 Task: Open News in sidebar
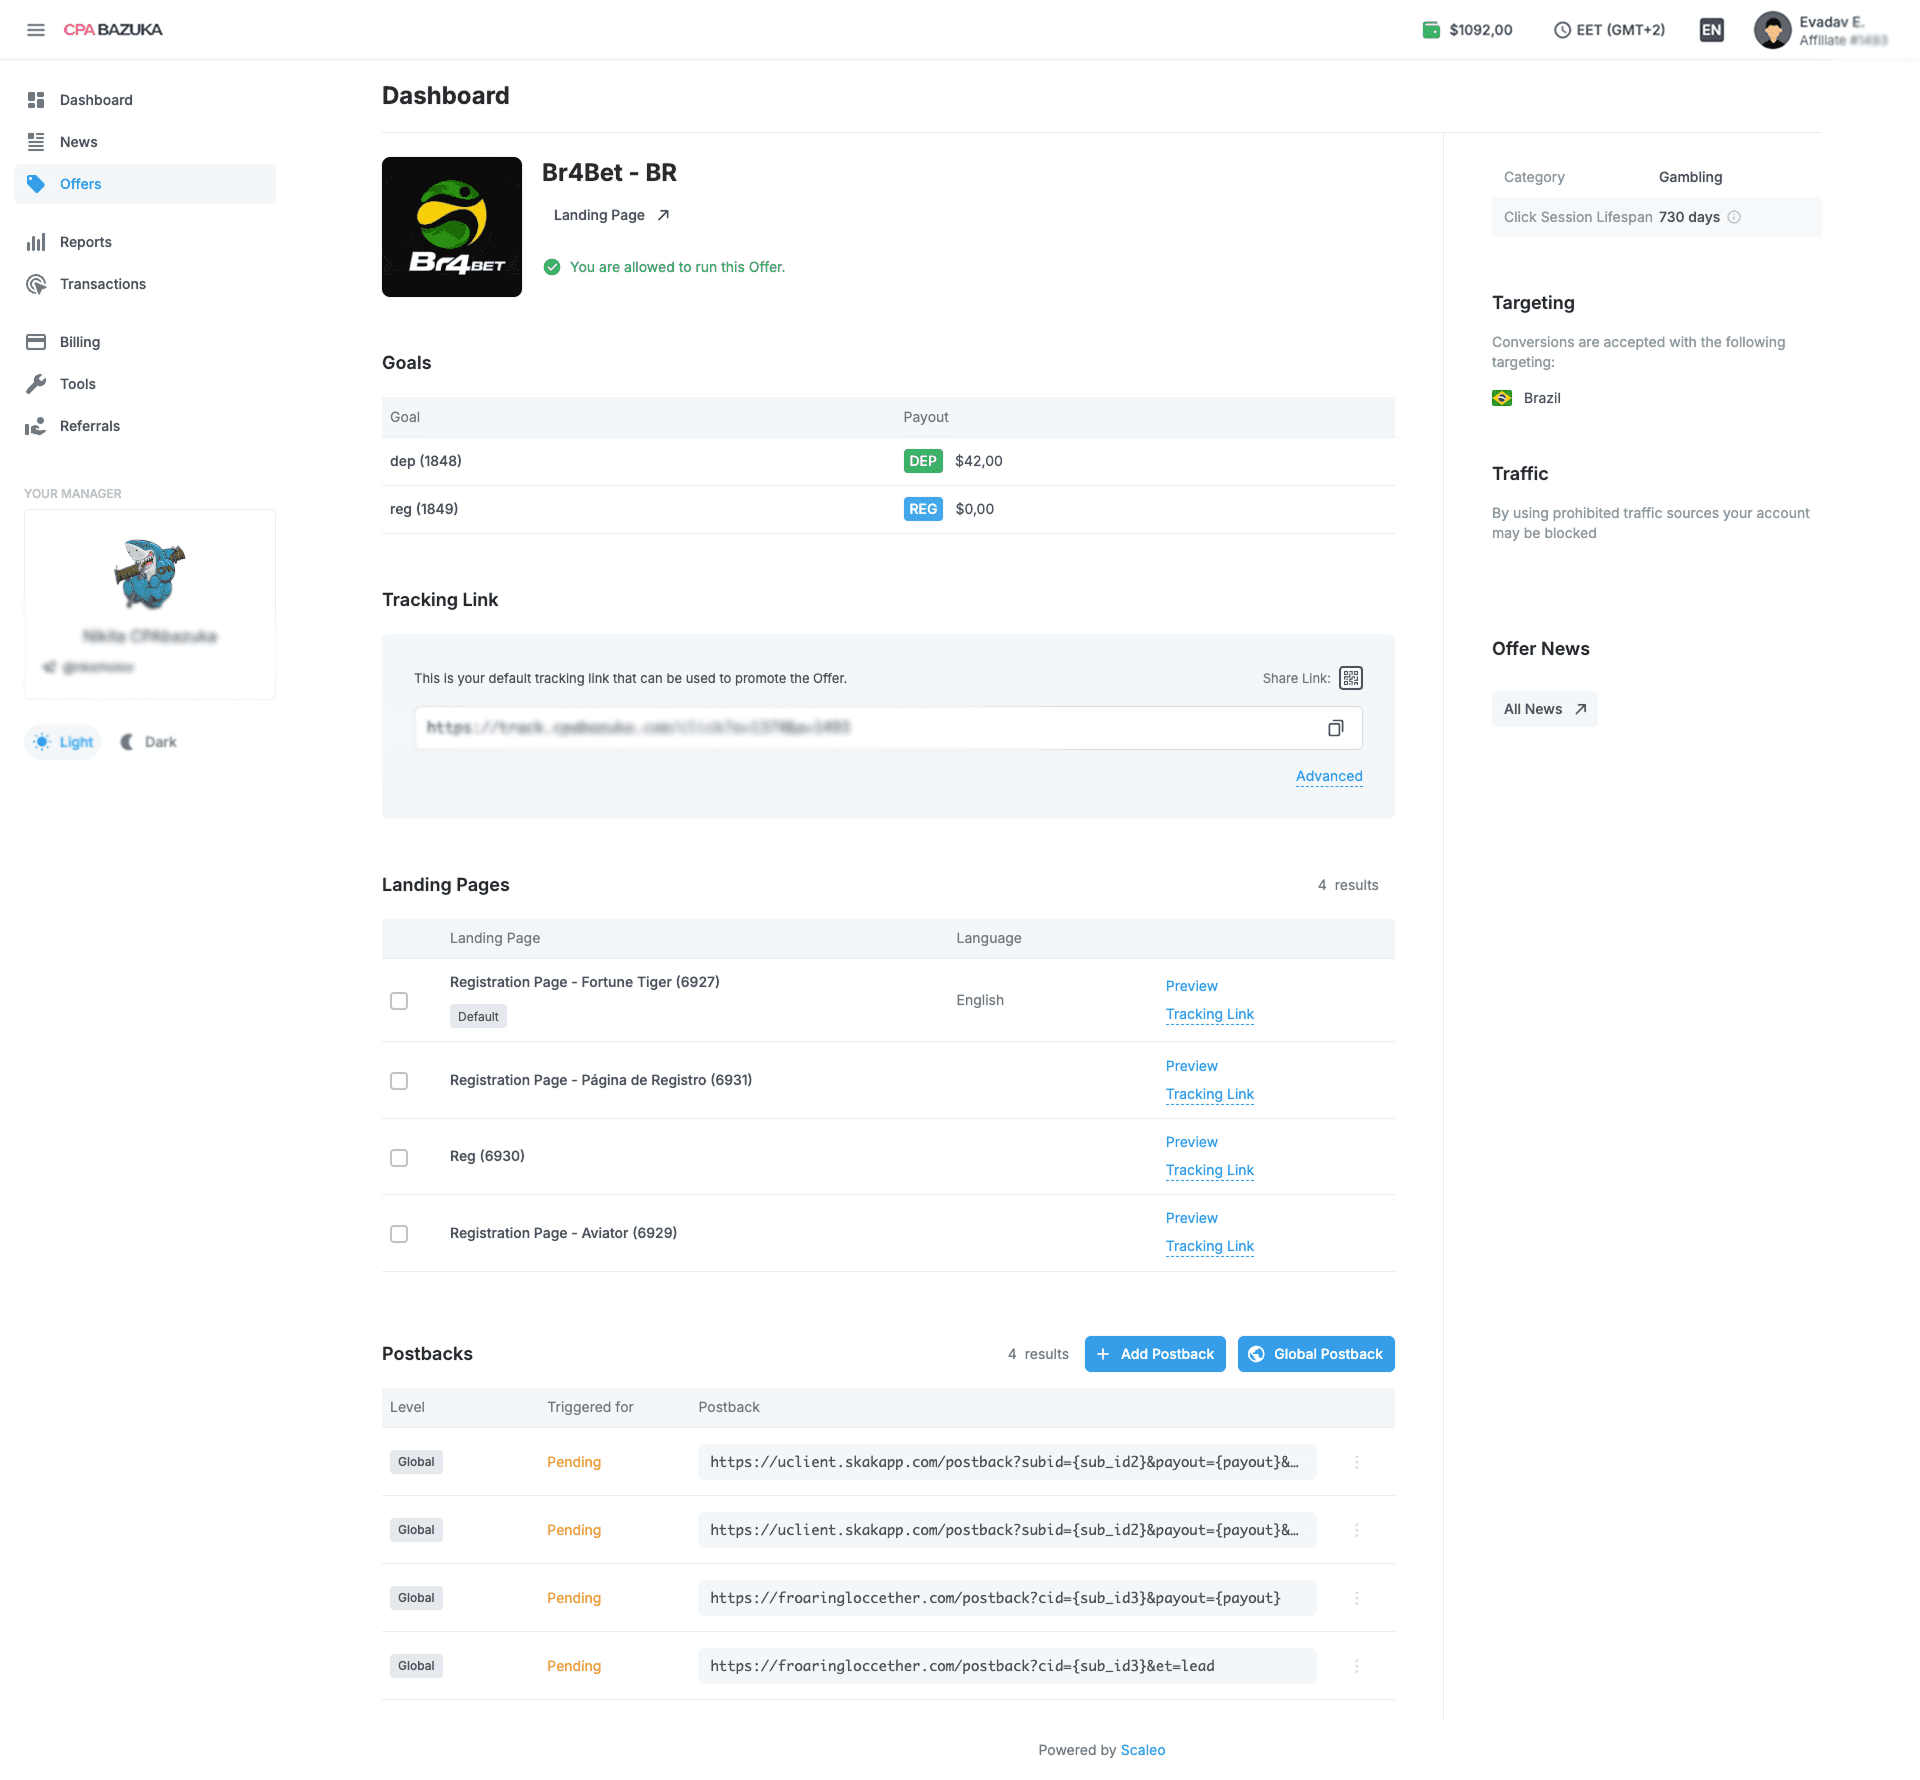145,142
